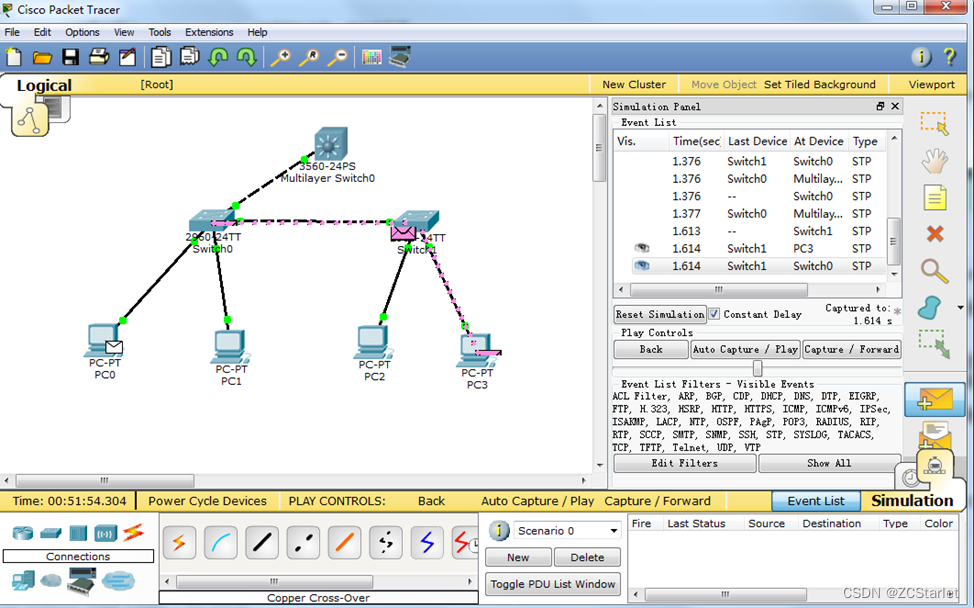Select the PC1 computer on canvas
Screen dimensions: 974x608
(x=230, y=347)
